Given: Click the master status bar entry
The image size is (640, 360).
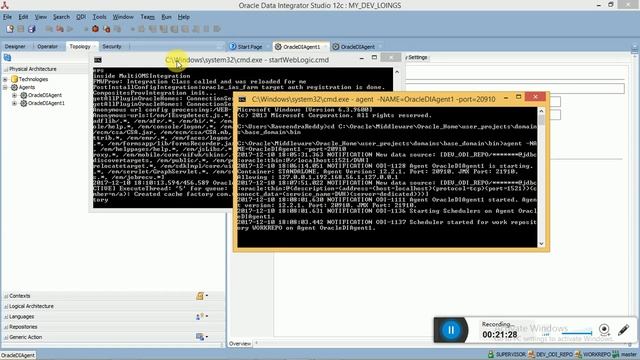Looking at the screenshot, I should coord(625,354).
